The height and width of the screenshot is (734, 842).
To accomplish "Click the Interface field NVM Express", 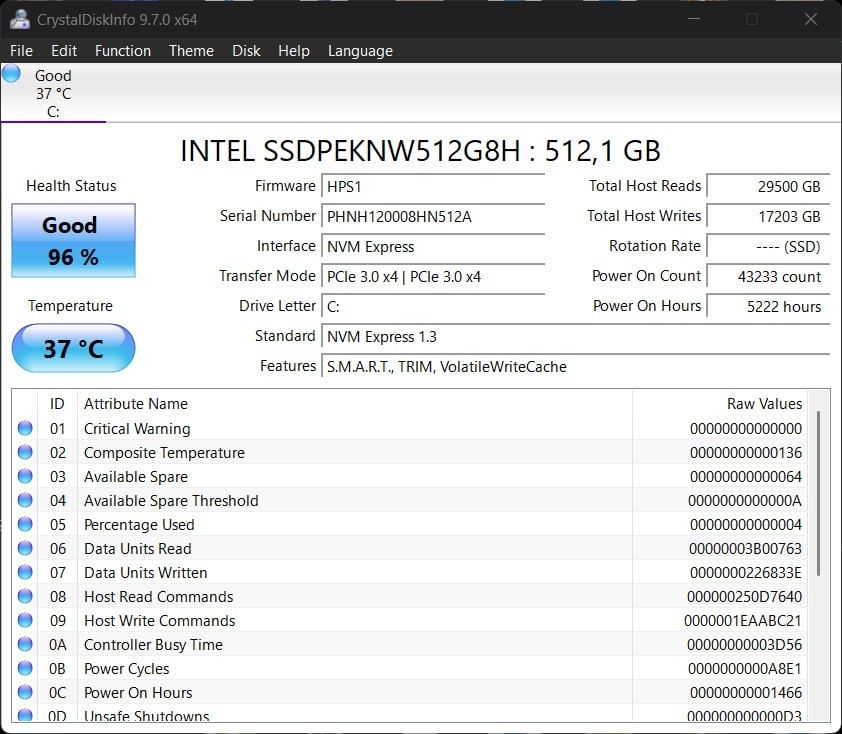I will [433, 246].
